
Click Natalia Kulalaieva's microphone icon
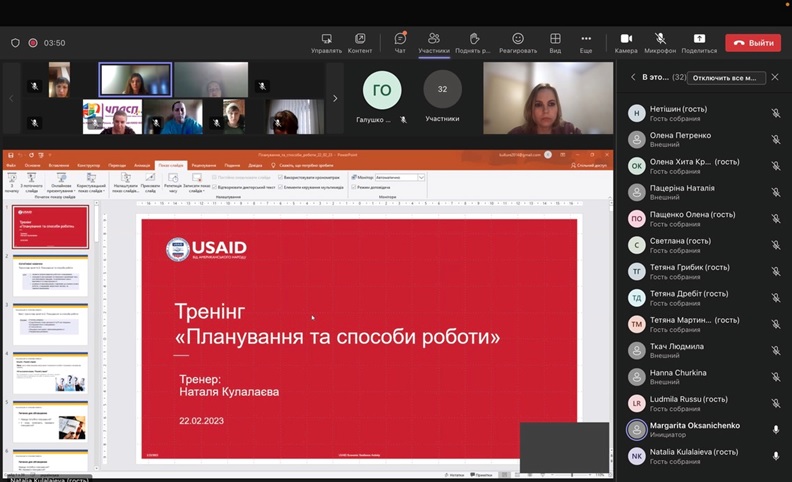coord(776,456)
